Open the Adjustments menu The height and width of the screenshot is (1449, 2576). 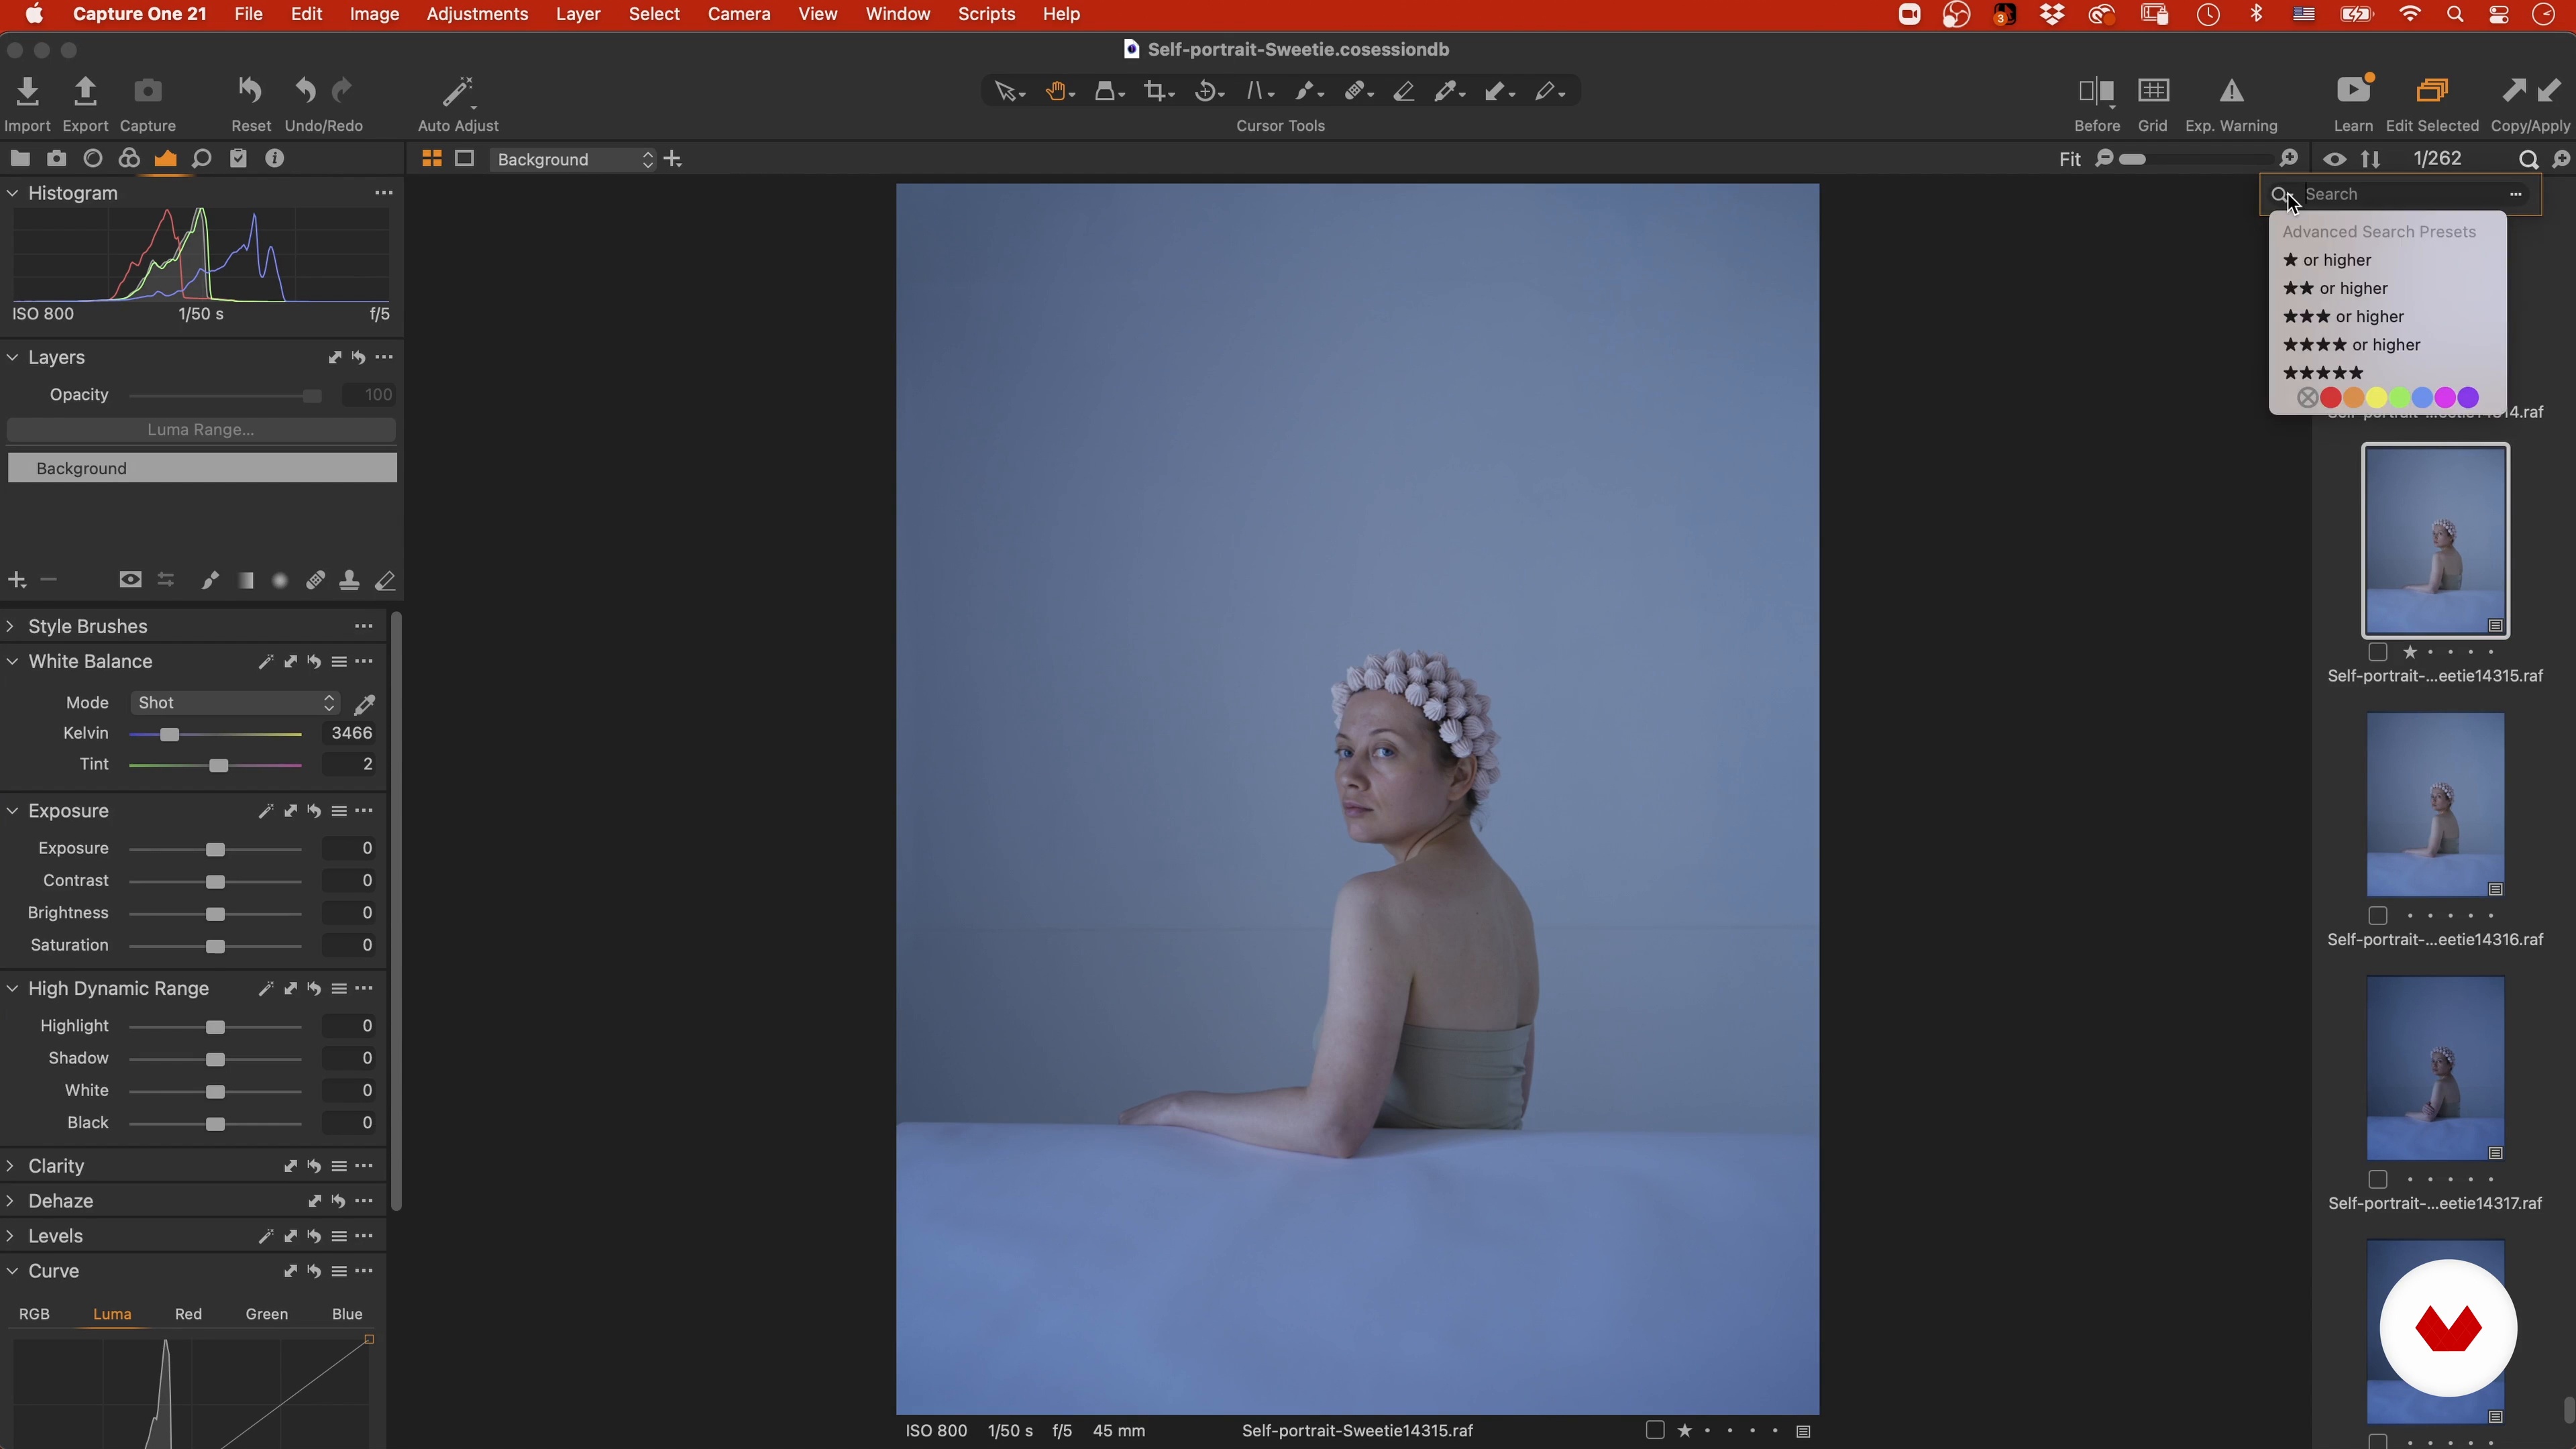[477, 14]
